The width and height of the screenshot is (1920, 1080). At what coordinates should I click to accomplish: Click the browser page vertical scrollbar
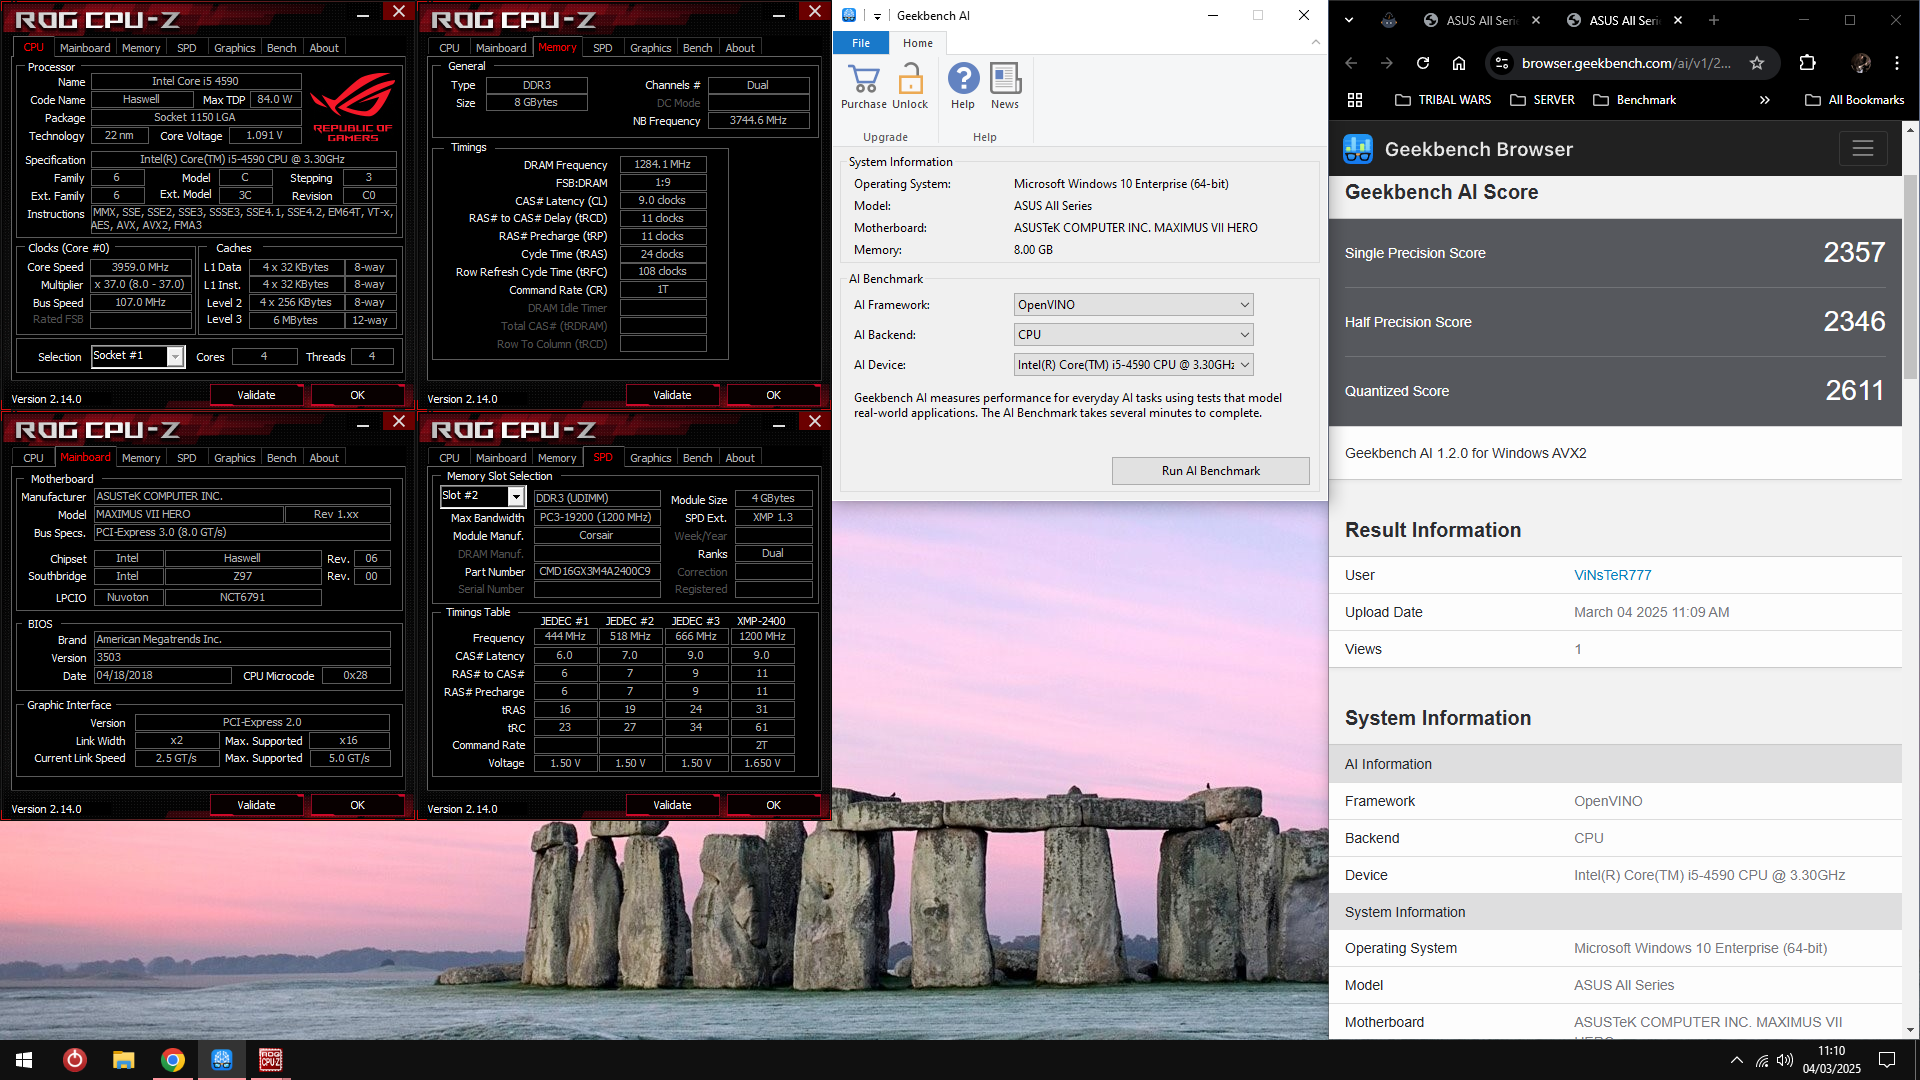[1910, 278]
